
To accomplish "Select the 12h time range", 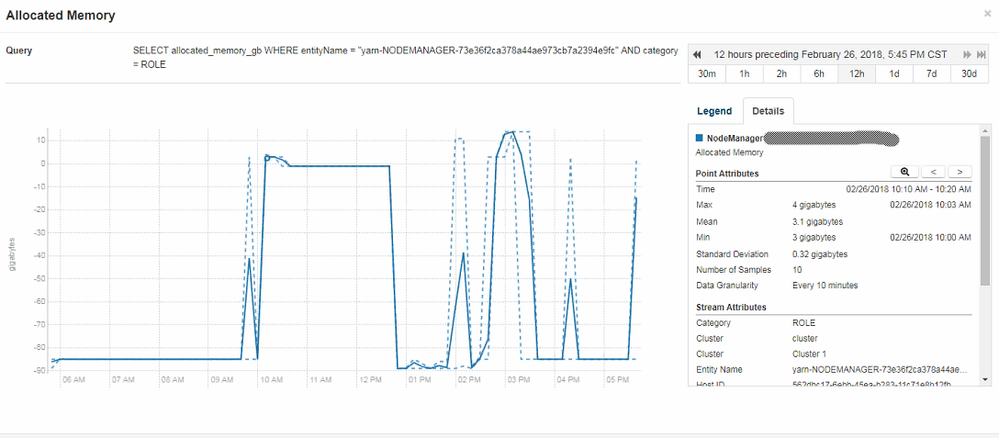I will click(x=856, y=74).
